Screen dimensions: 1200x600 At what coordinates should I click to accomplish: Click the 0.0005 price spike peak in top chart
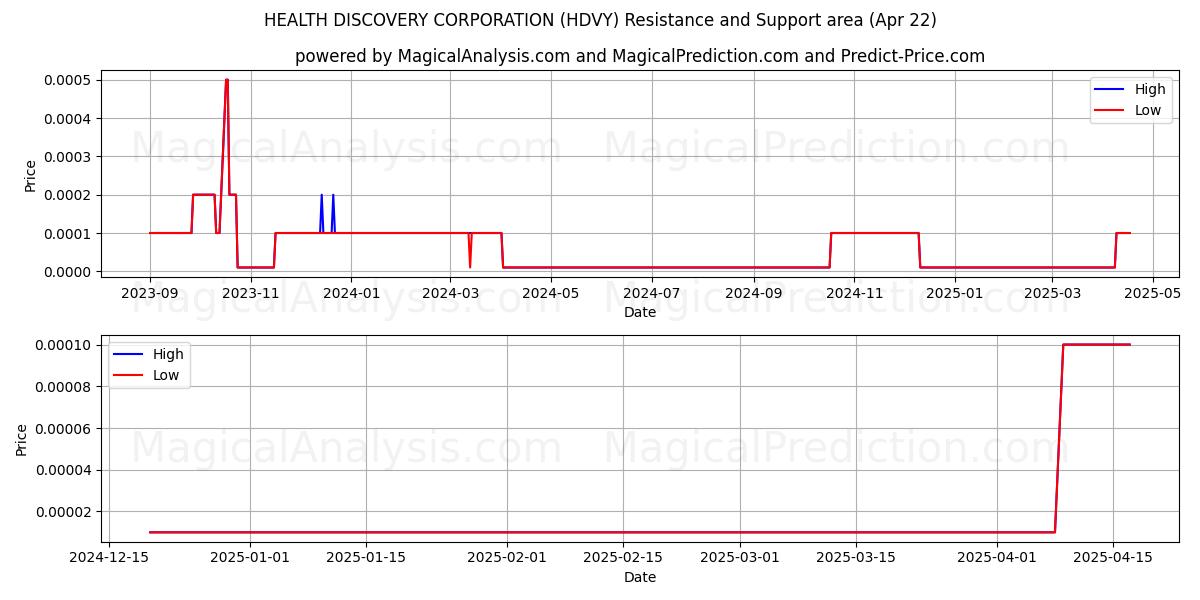coord(227,80)
